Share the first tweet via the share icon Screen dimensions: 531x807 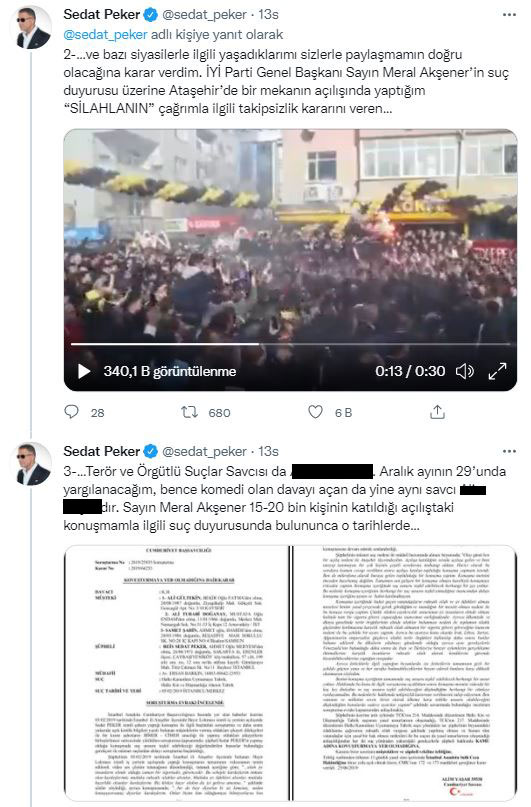(x=437, y=412)
